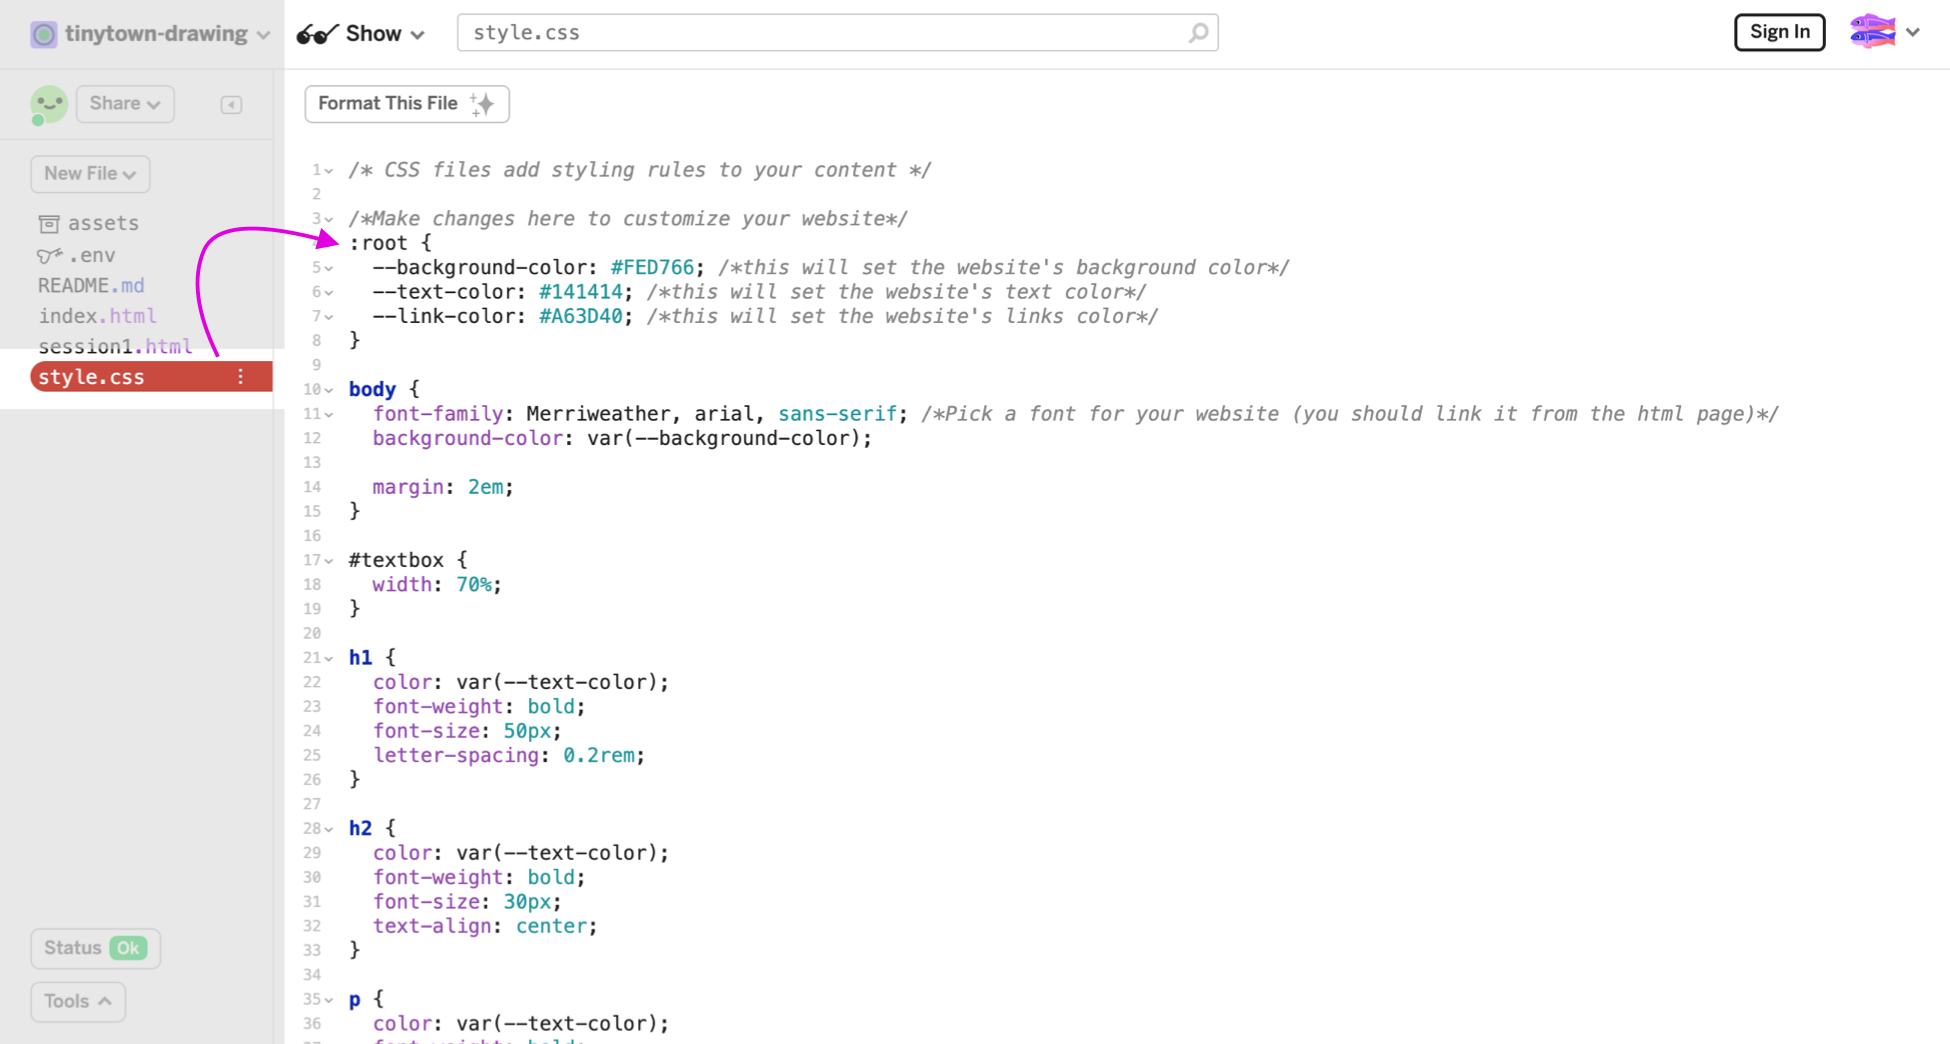
Task: Expand the tinytown-drawing project dropdown
Action: 263,34
